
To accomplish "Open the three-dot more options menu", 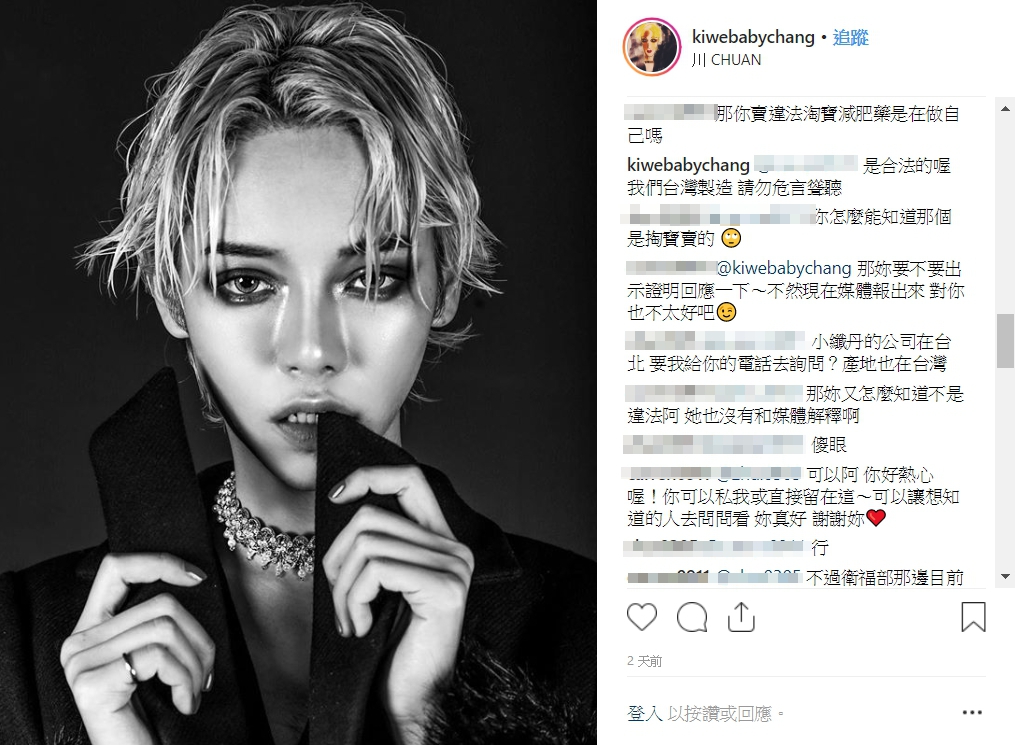I will (972, 713).
